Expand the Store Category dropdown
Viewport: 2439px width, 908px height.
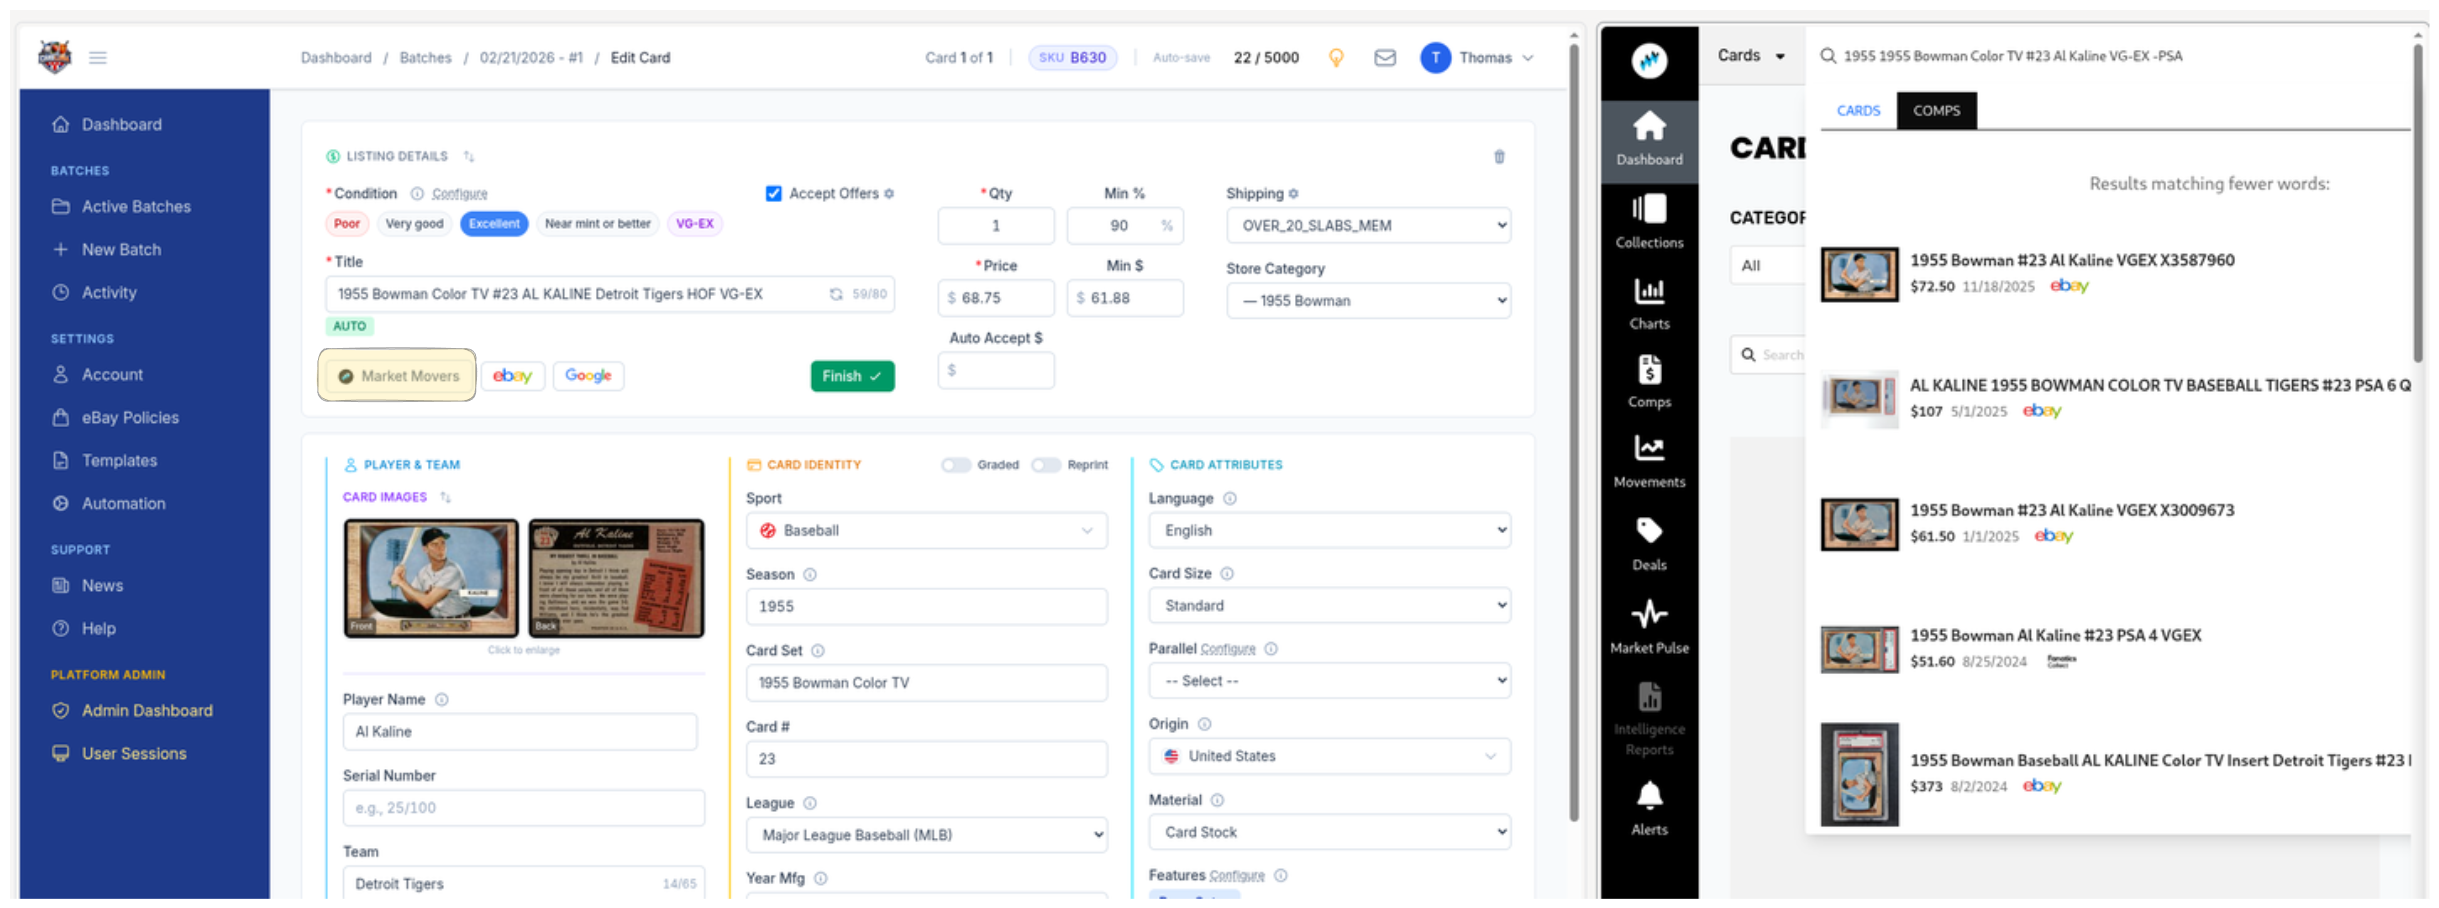point(1367,301)
